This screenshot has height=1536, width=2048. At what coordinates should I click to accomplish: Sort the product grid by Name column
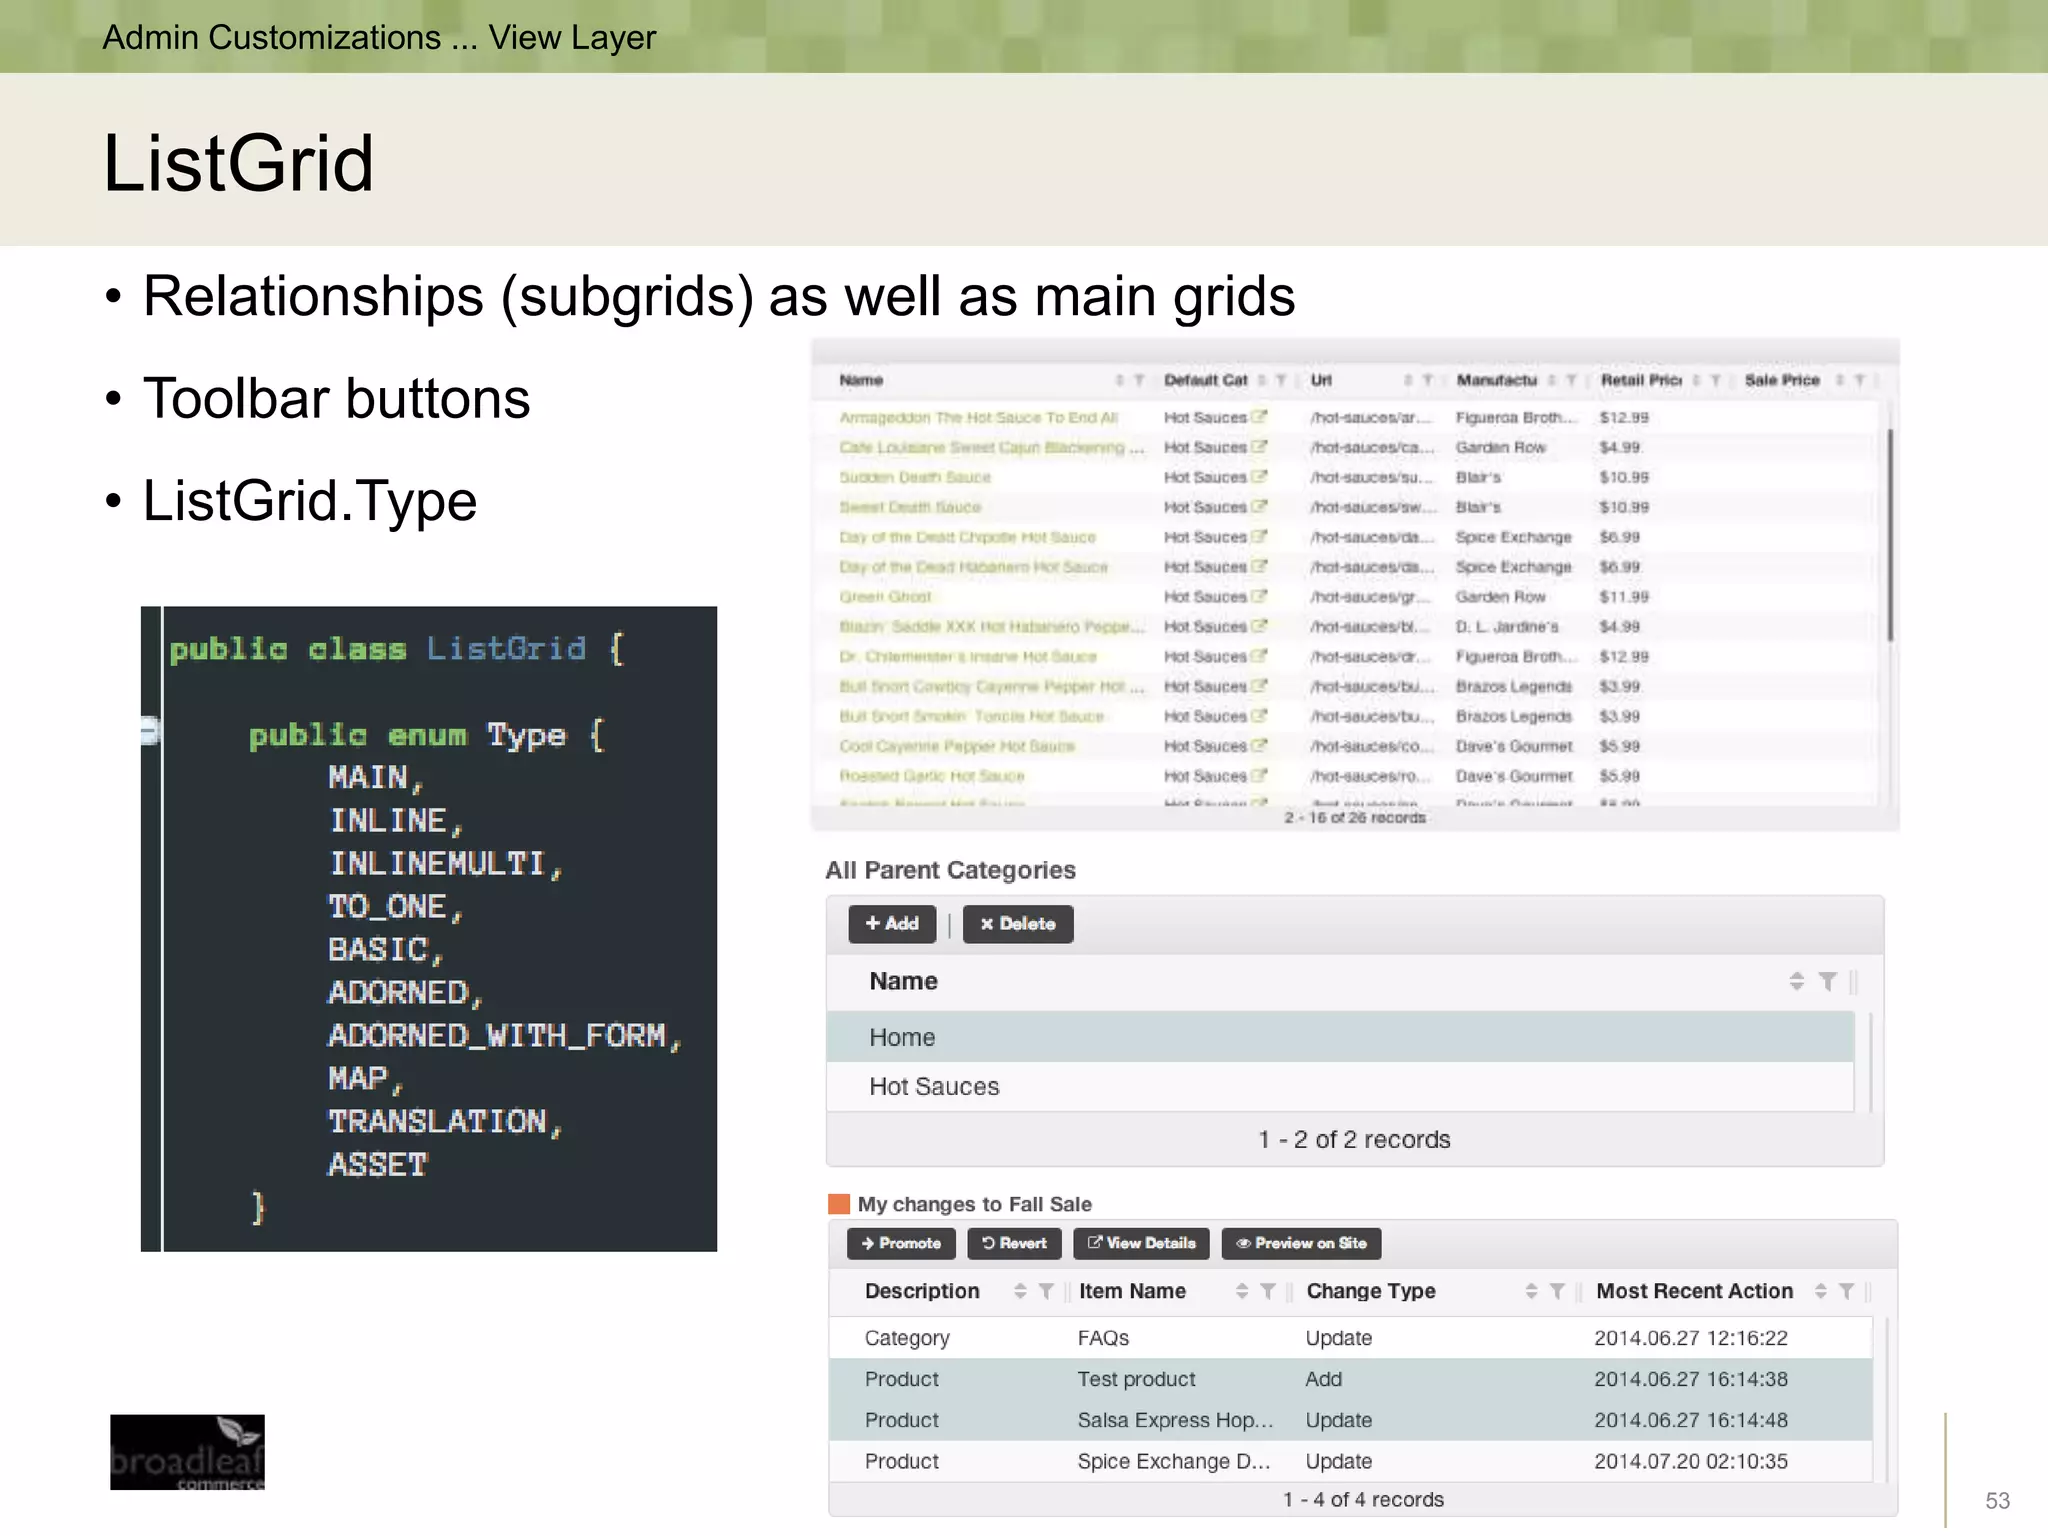[x=1120, y=380]
